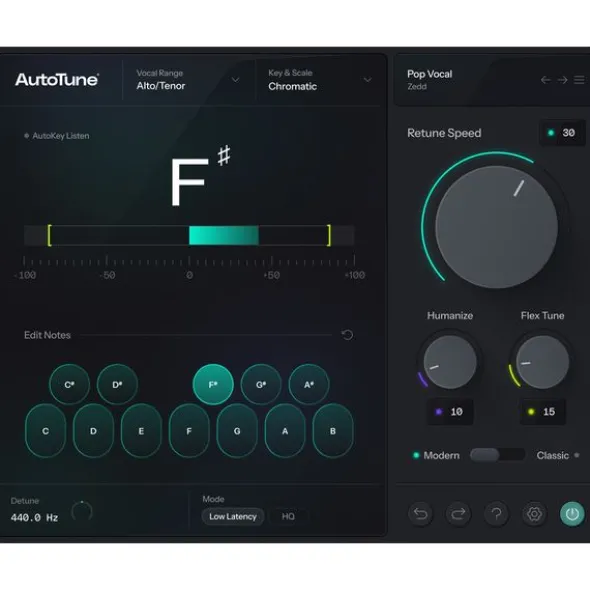Click the left yellow range bracket
Viewport: 590px width, 591px height.
pos(49,235)
